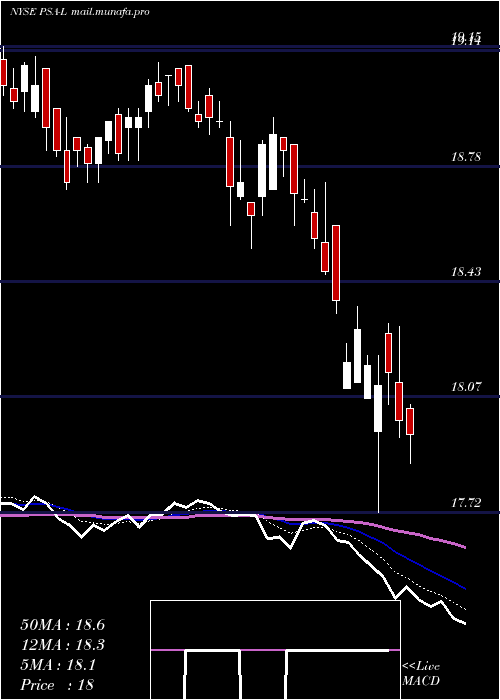Click the 50MA : 18.6 readout
Viewport: 500px width, 700px height.
[x=62, y=625]
